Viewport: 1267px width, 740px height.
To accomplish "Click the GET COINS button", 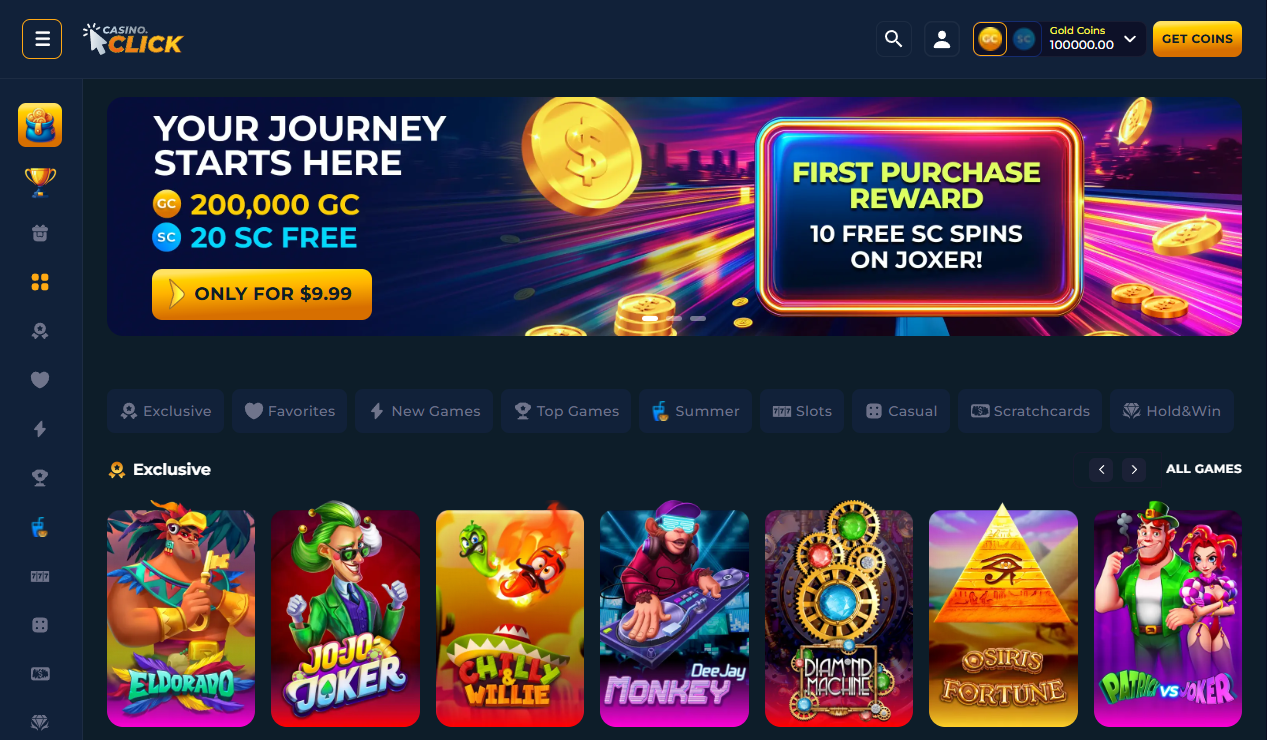I will click(x=1197, y=39).
